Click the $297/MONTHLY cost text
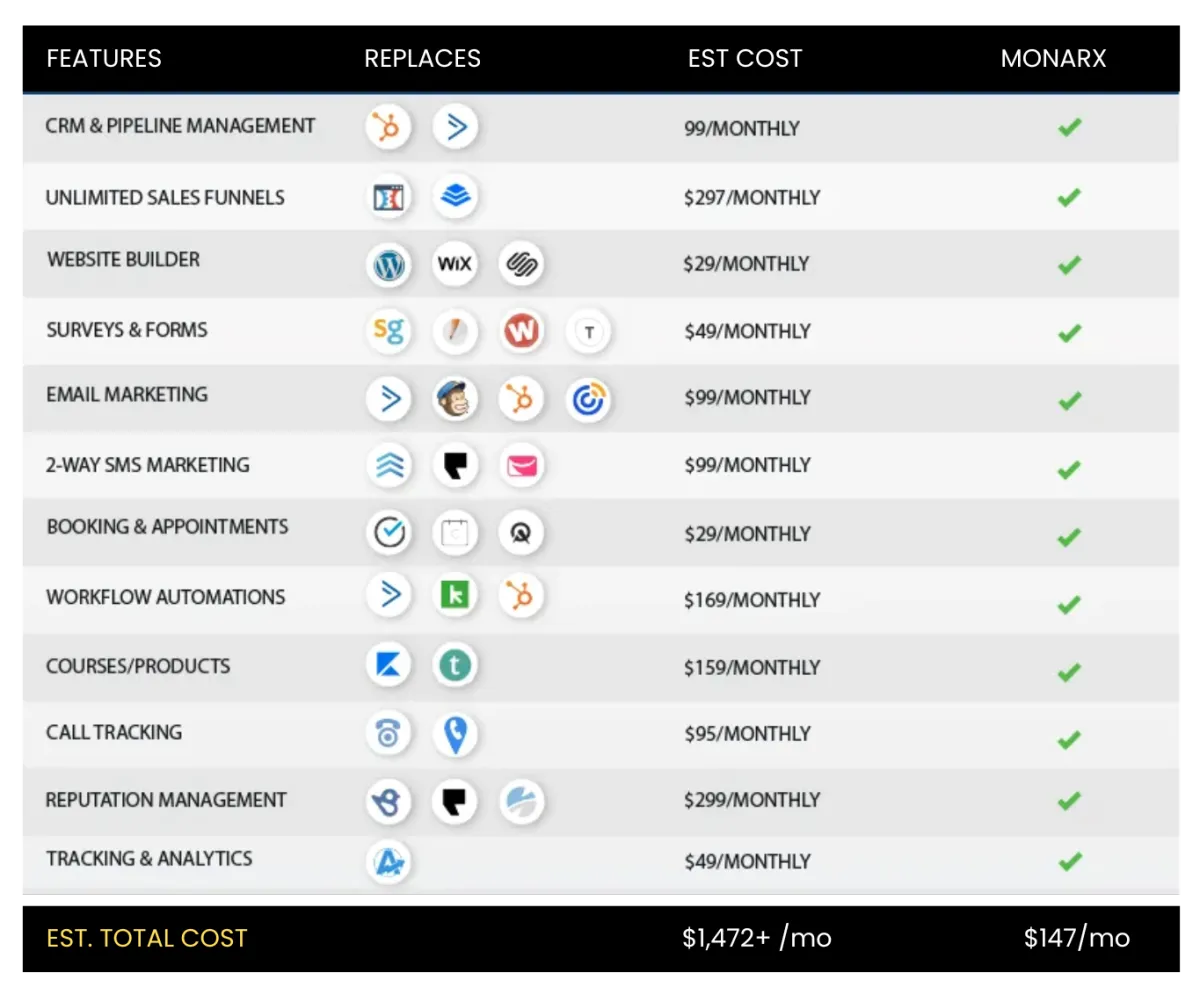The width and height of the screenshot is (1200, 1002). click(x=751, y=198)
